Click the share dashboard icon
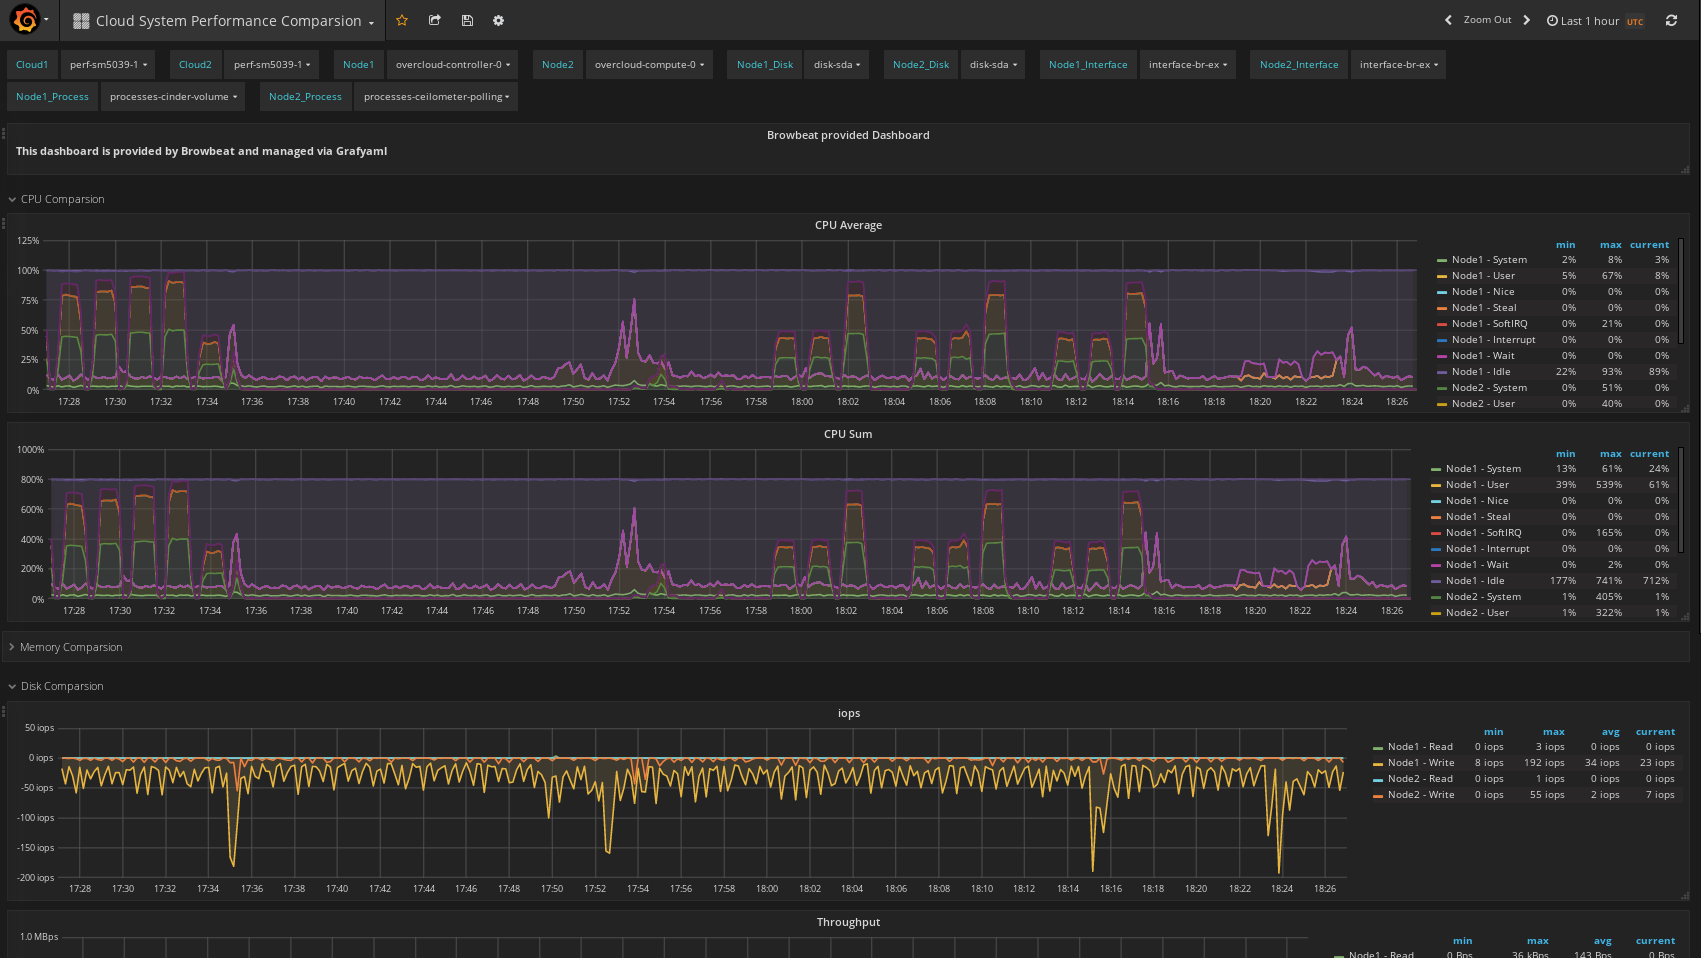The image size is (1701, 958). point(435,20)
